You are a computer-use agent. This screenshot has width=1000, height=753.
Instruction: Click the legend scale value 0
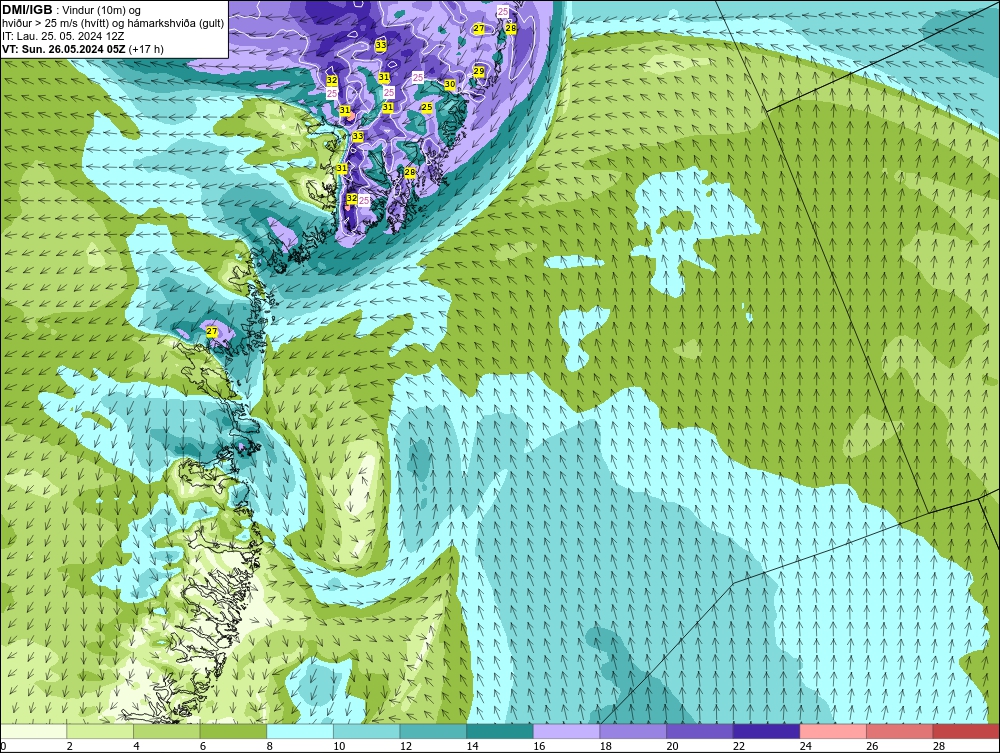[3, 746]
